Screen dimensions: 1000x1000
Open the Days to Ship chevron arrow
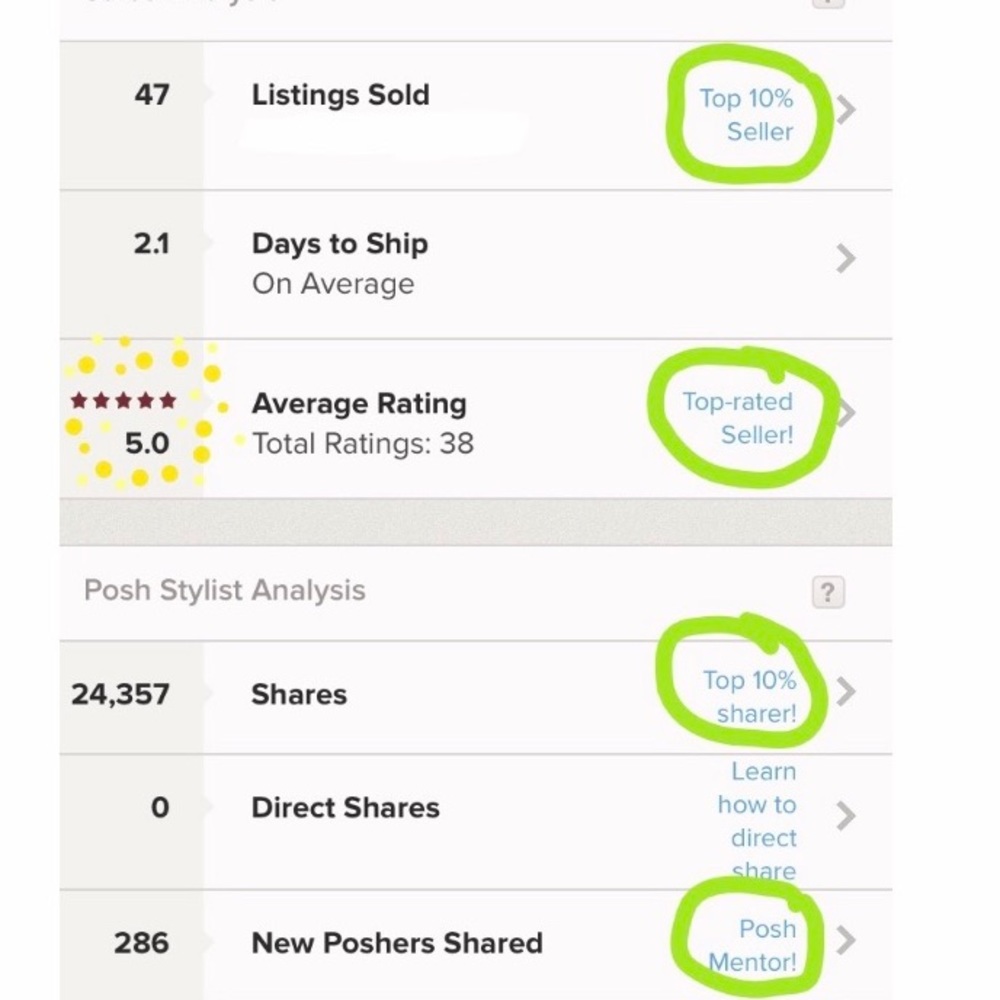(x=846, y=259)
